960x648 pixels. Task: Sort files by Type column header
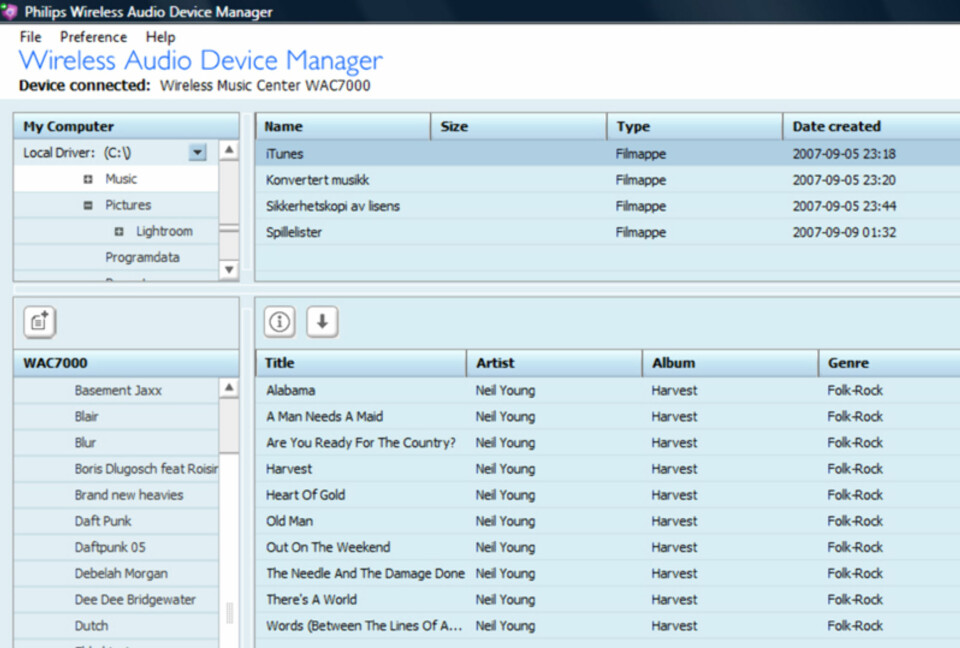point(695,126)
